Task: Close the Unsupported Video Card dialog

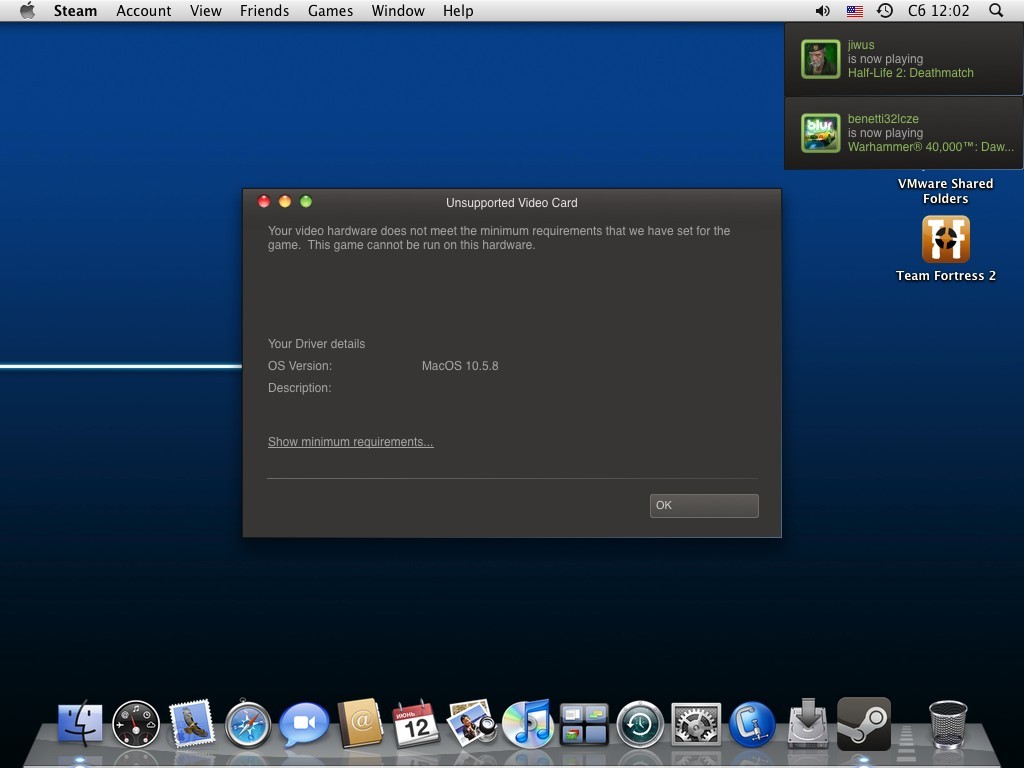Action: (264, 201)
